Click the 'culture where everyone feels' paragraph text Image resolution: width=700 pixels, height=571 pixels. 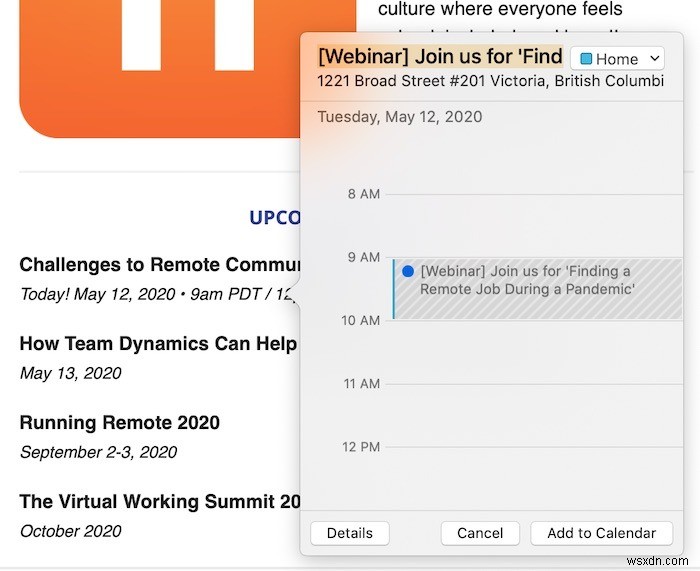point(500,9)
